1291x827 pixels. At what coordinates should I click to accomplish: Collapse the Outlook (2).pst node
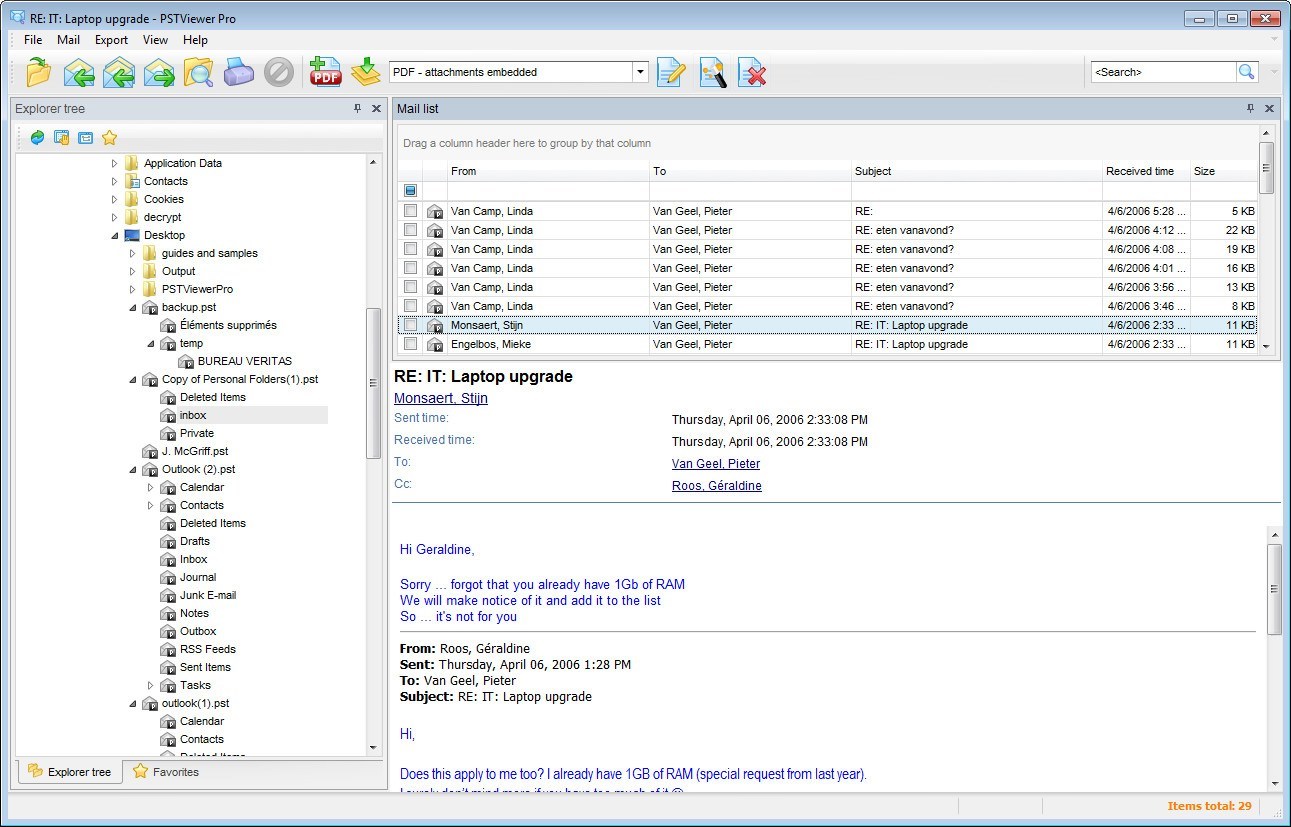tap(132, 469)
